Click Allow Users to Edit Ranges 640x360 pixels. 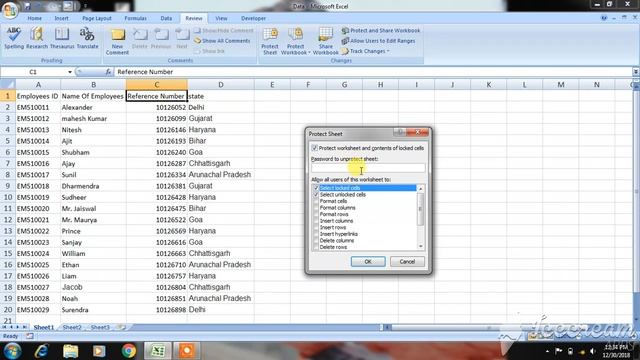coord(378,41)
